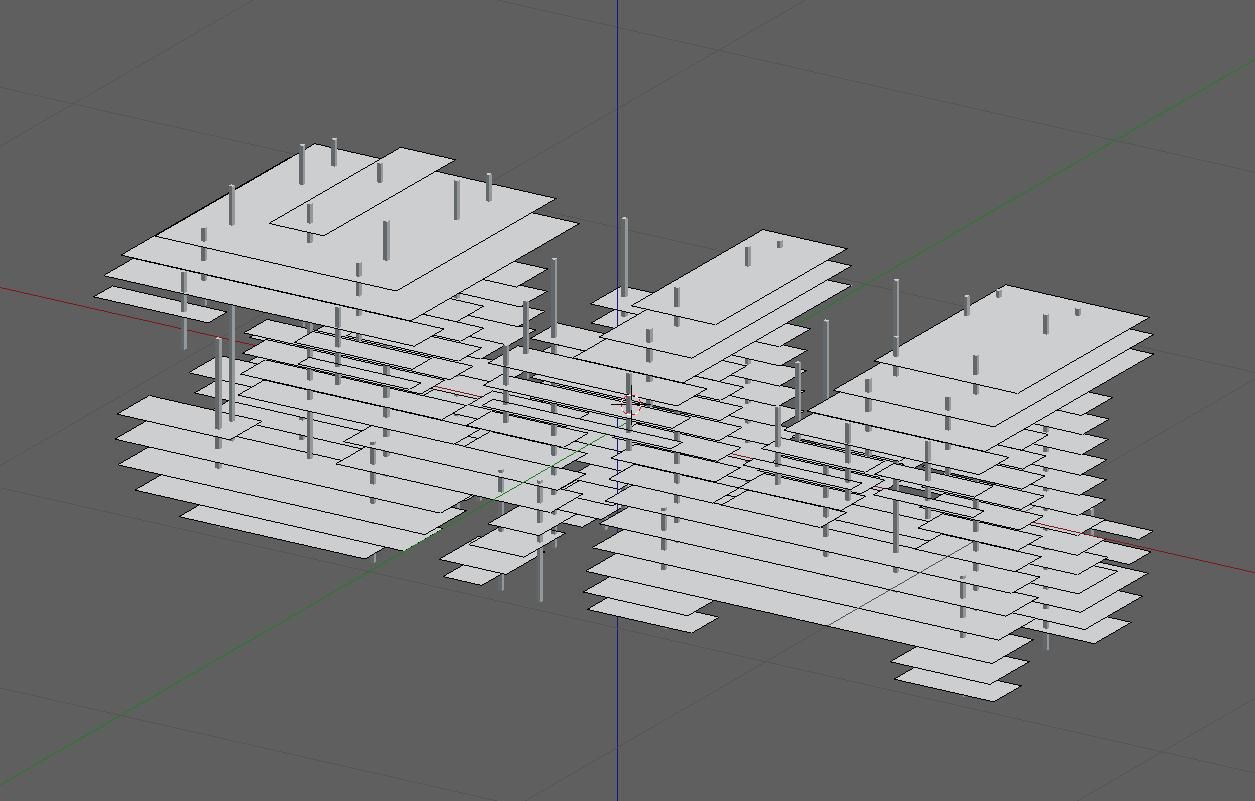Click the blue vertical Z axis line at top
This screenshot has height=801, width=1255.
click(617, 100)
